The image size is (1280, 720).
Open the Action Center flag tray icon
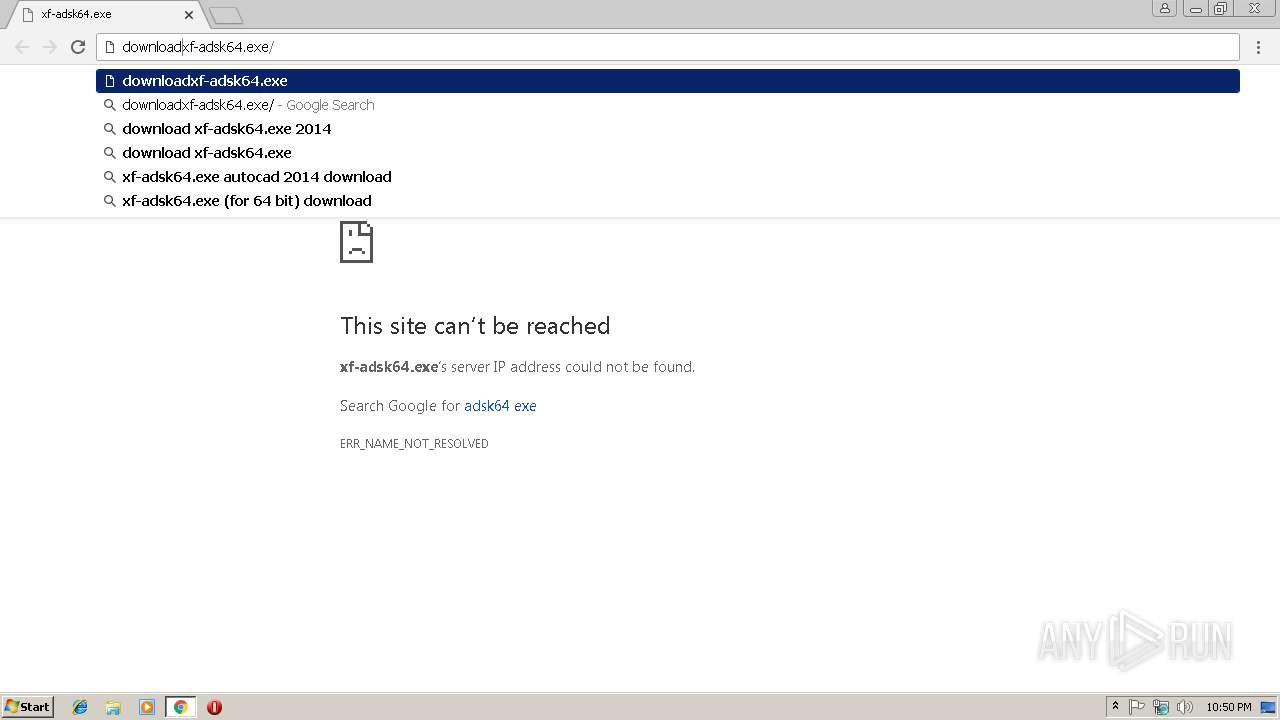point(1137,707)
